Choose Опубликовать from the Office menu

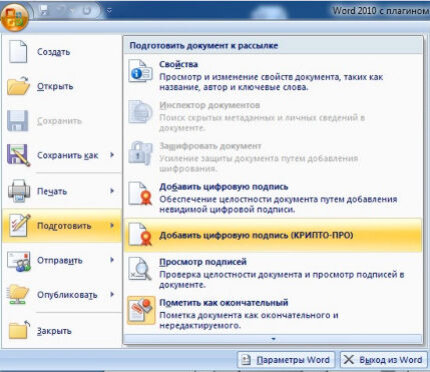tap(62, 295)
